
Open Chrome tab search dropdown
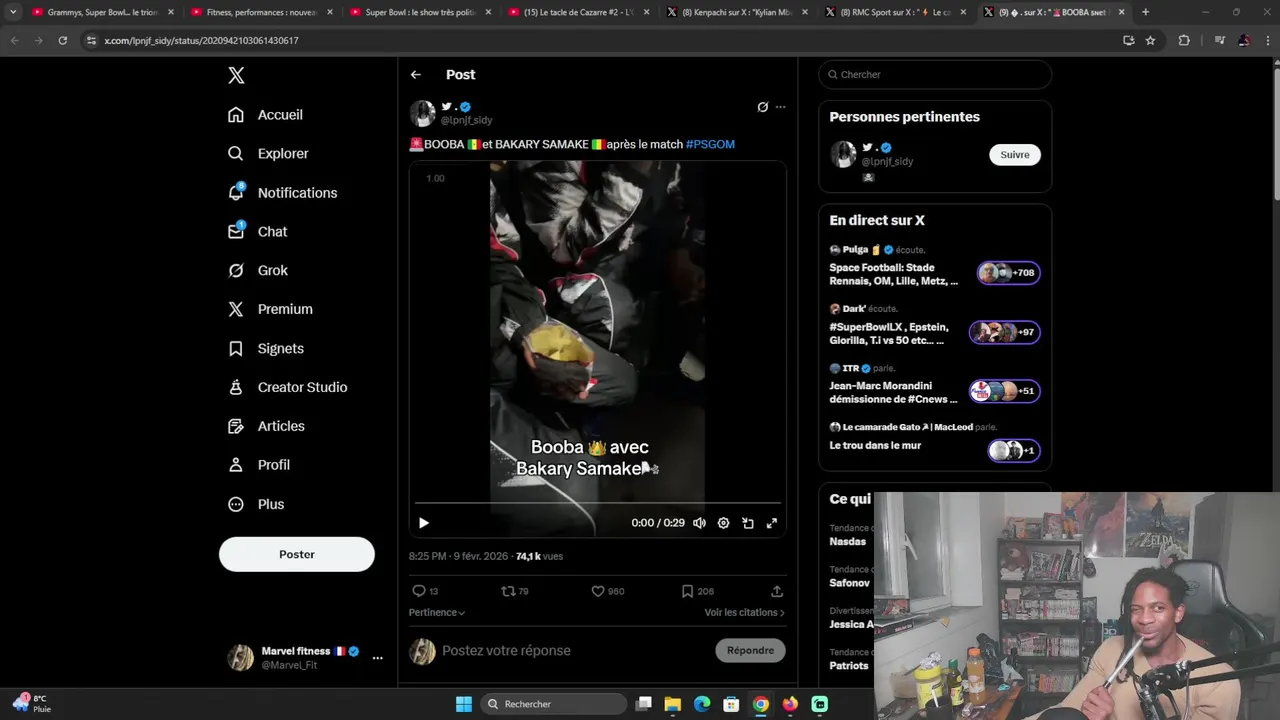click(x=13, y=12)
